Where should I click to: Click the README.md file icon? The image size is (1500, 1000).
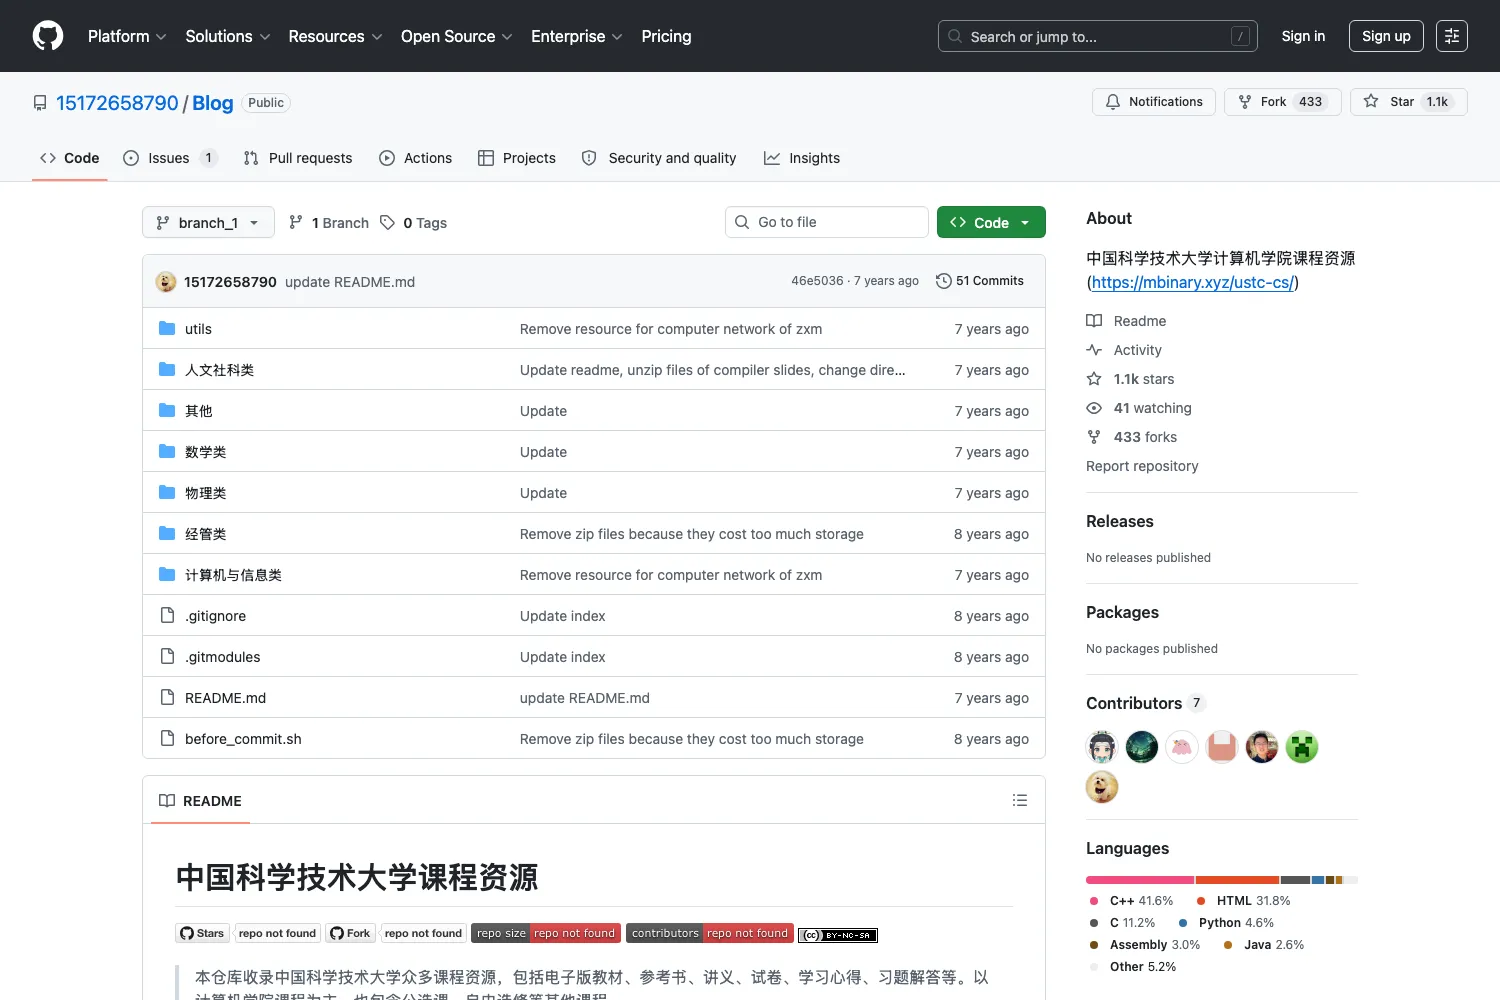coord(167,698)
